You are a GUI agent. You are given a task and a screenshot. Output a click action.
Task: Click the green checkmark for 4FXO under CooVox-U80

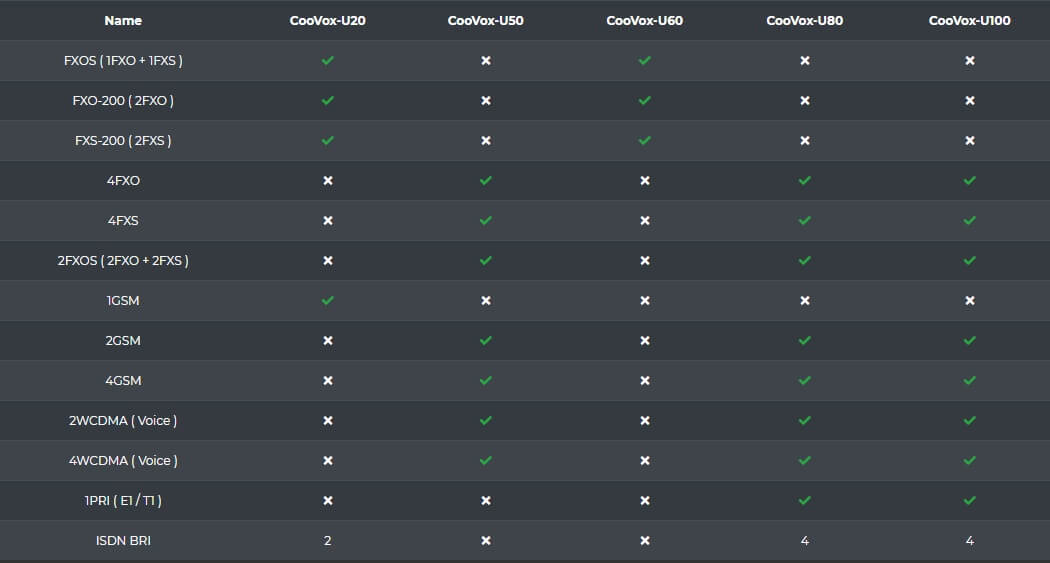pyautogui.click(x=805, y=181)
